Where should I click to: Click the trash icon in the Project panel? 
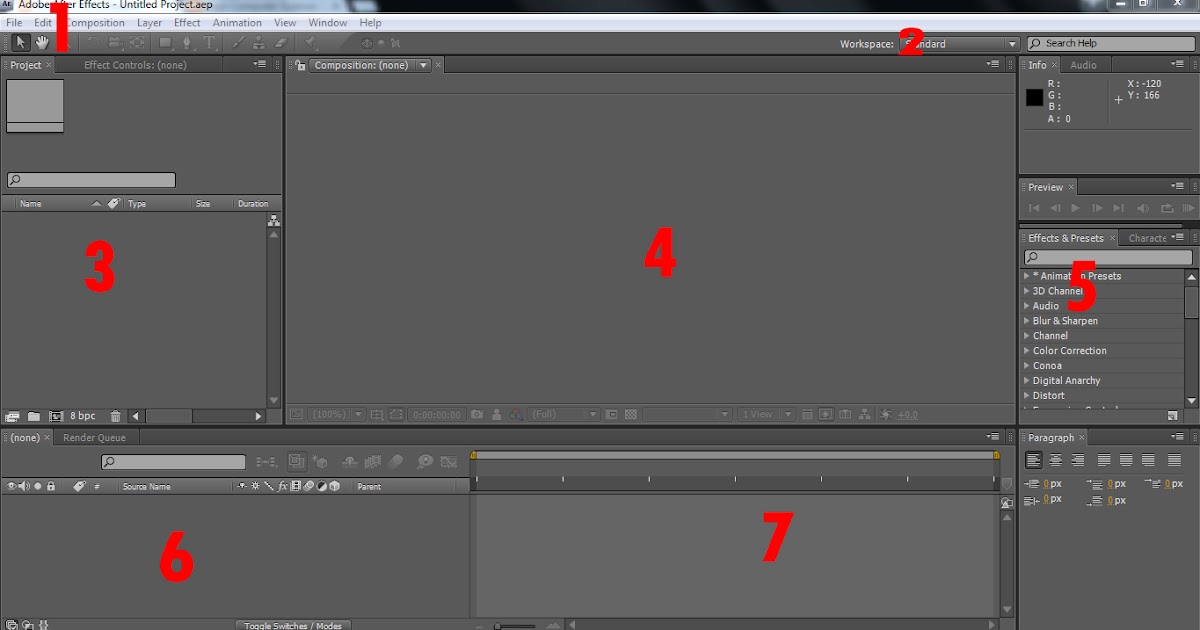point(115,415)
